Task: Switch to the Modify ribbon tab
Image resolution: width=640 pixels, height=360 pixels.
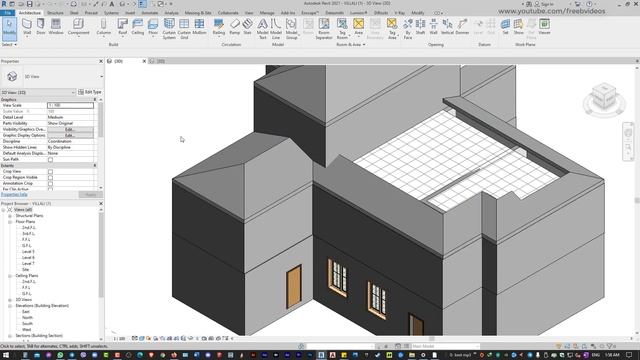Action: (x=418, y=13)
